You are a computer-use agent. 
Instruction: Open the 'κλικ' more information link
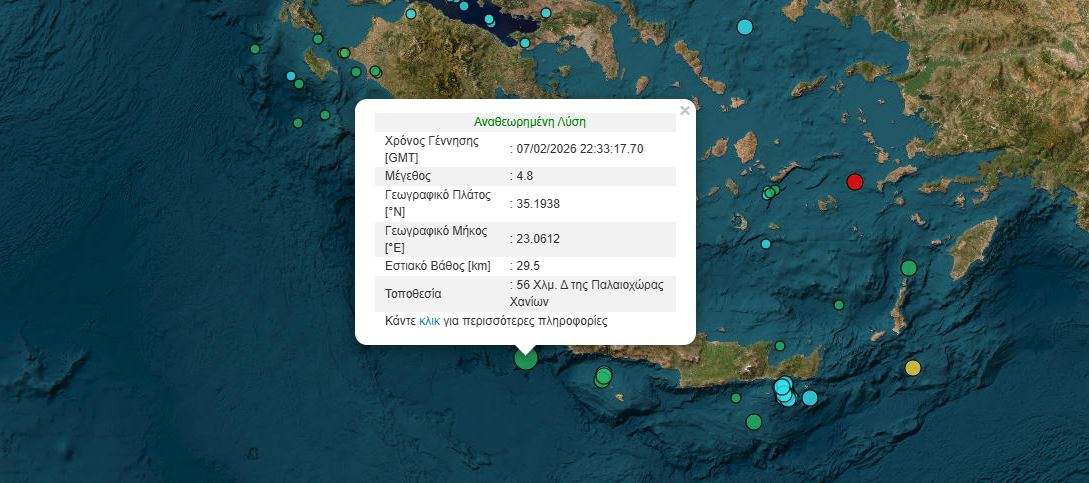coord(430,321)
